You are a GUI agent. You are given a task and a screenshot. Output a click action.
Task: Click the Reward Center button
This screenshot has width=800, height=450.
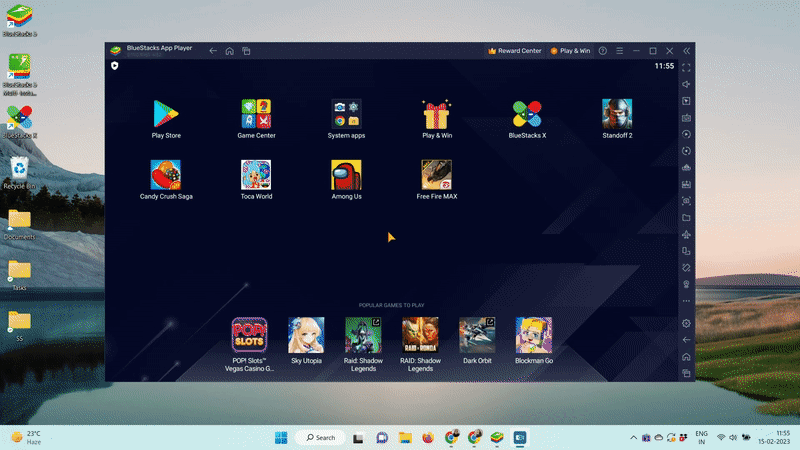point(514,50)
